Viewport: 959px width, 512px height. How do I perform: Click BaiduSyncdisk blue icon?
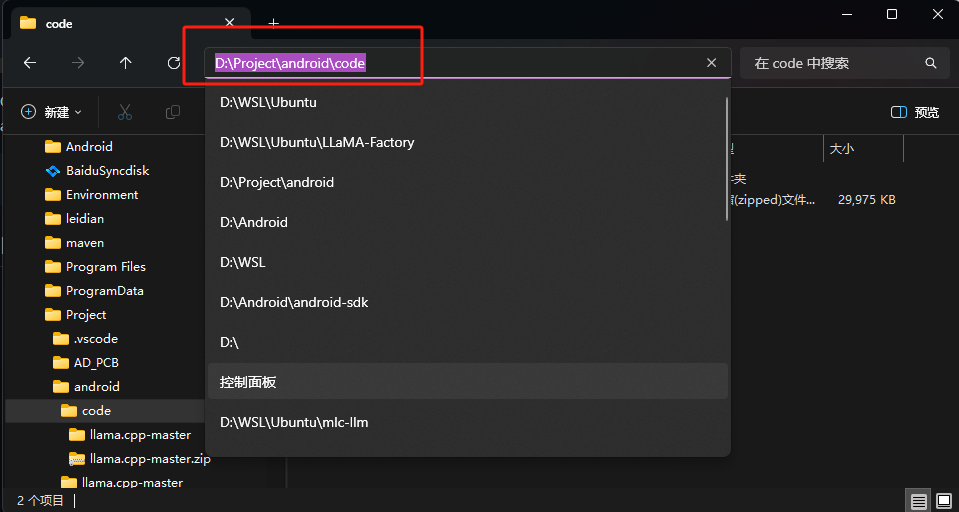[53, 171]
